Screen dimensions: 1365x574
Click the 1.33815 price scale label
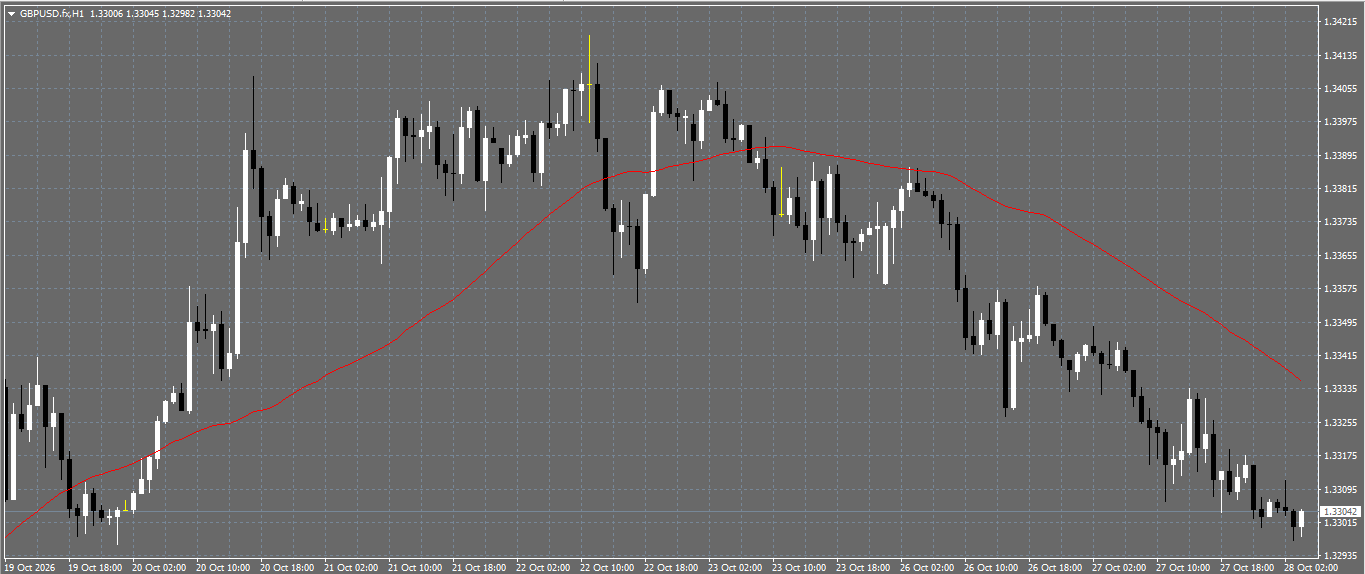point(1339,189)
